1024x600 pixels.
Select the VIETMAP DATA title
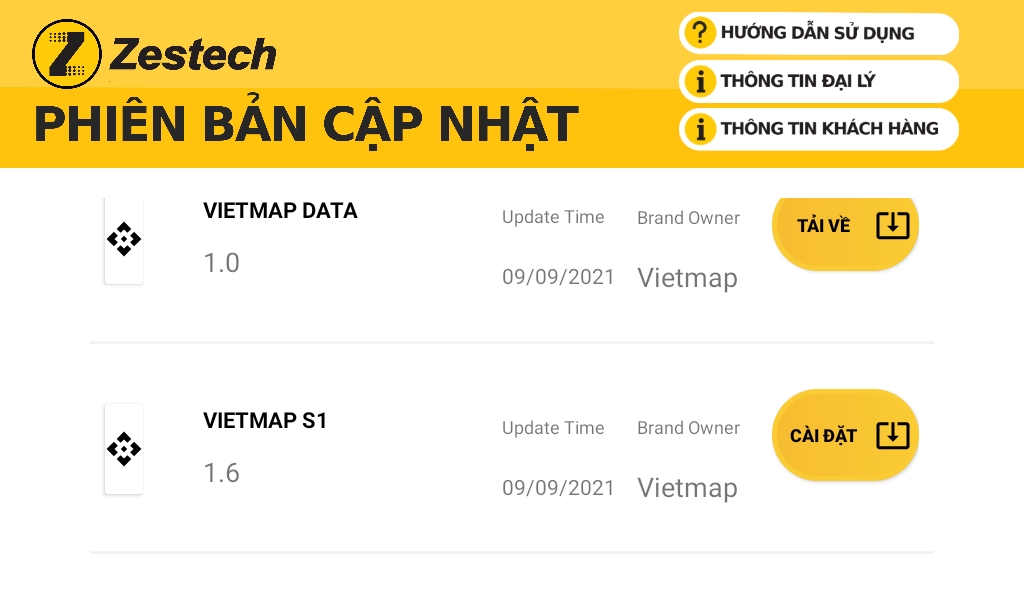280,211
